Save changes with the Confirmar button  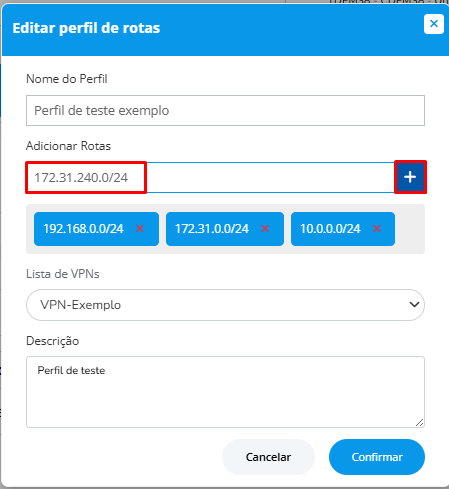[377, 457]
